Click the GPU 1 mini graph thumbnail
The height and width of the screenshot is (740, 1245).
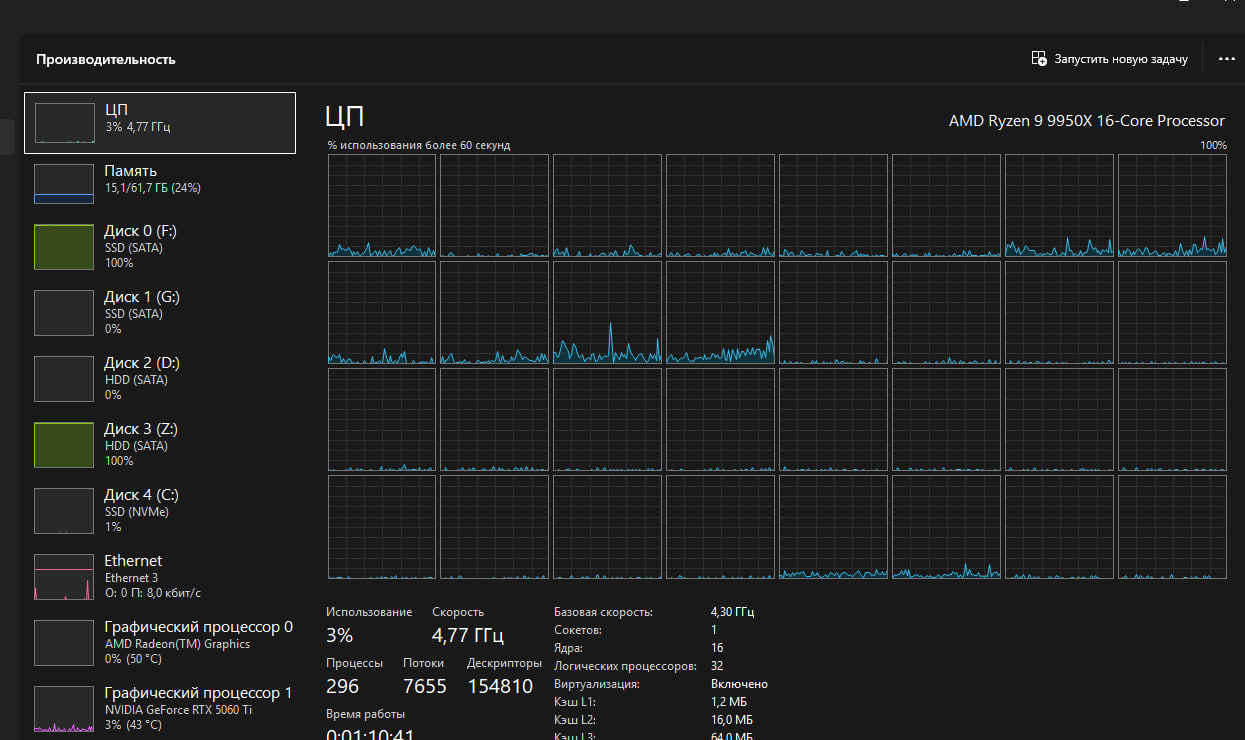click(64, 709)
